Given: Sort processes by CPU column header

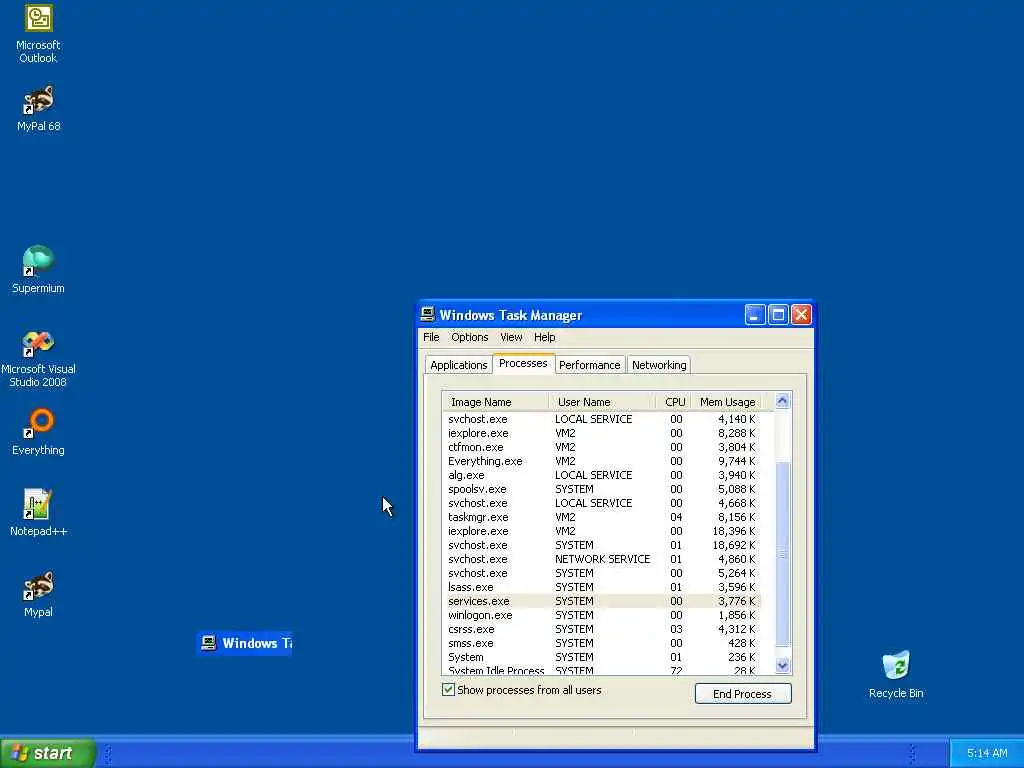Looking at the screenshot, I should (x=673, y=402).
